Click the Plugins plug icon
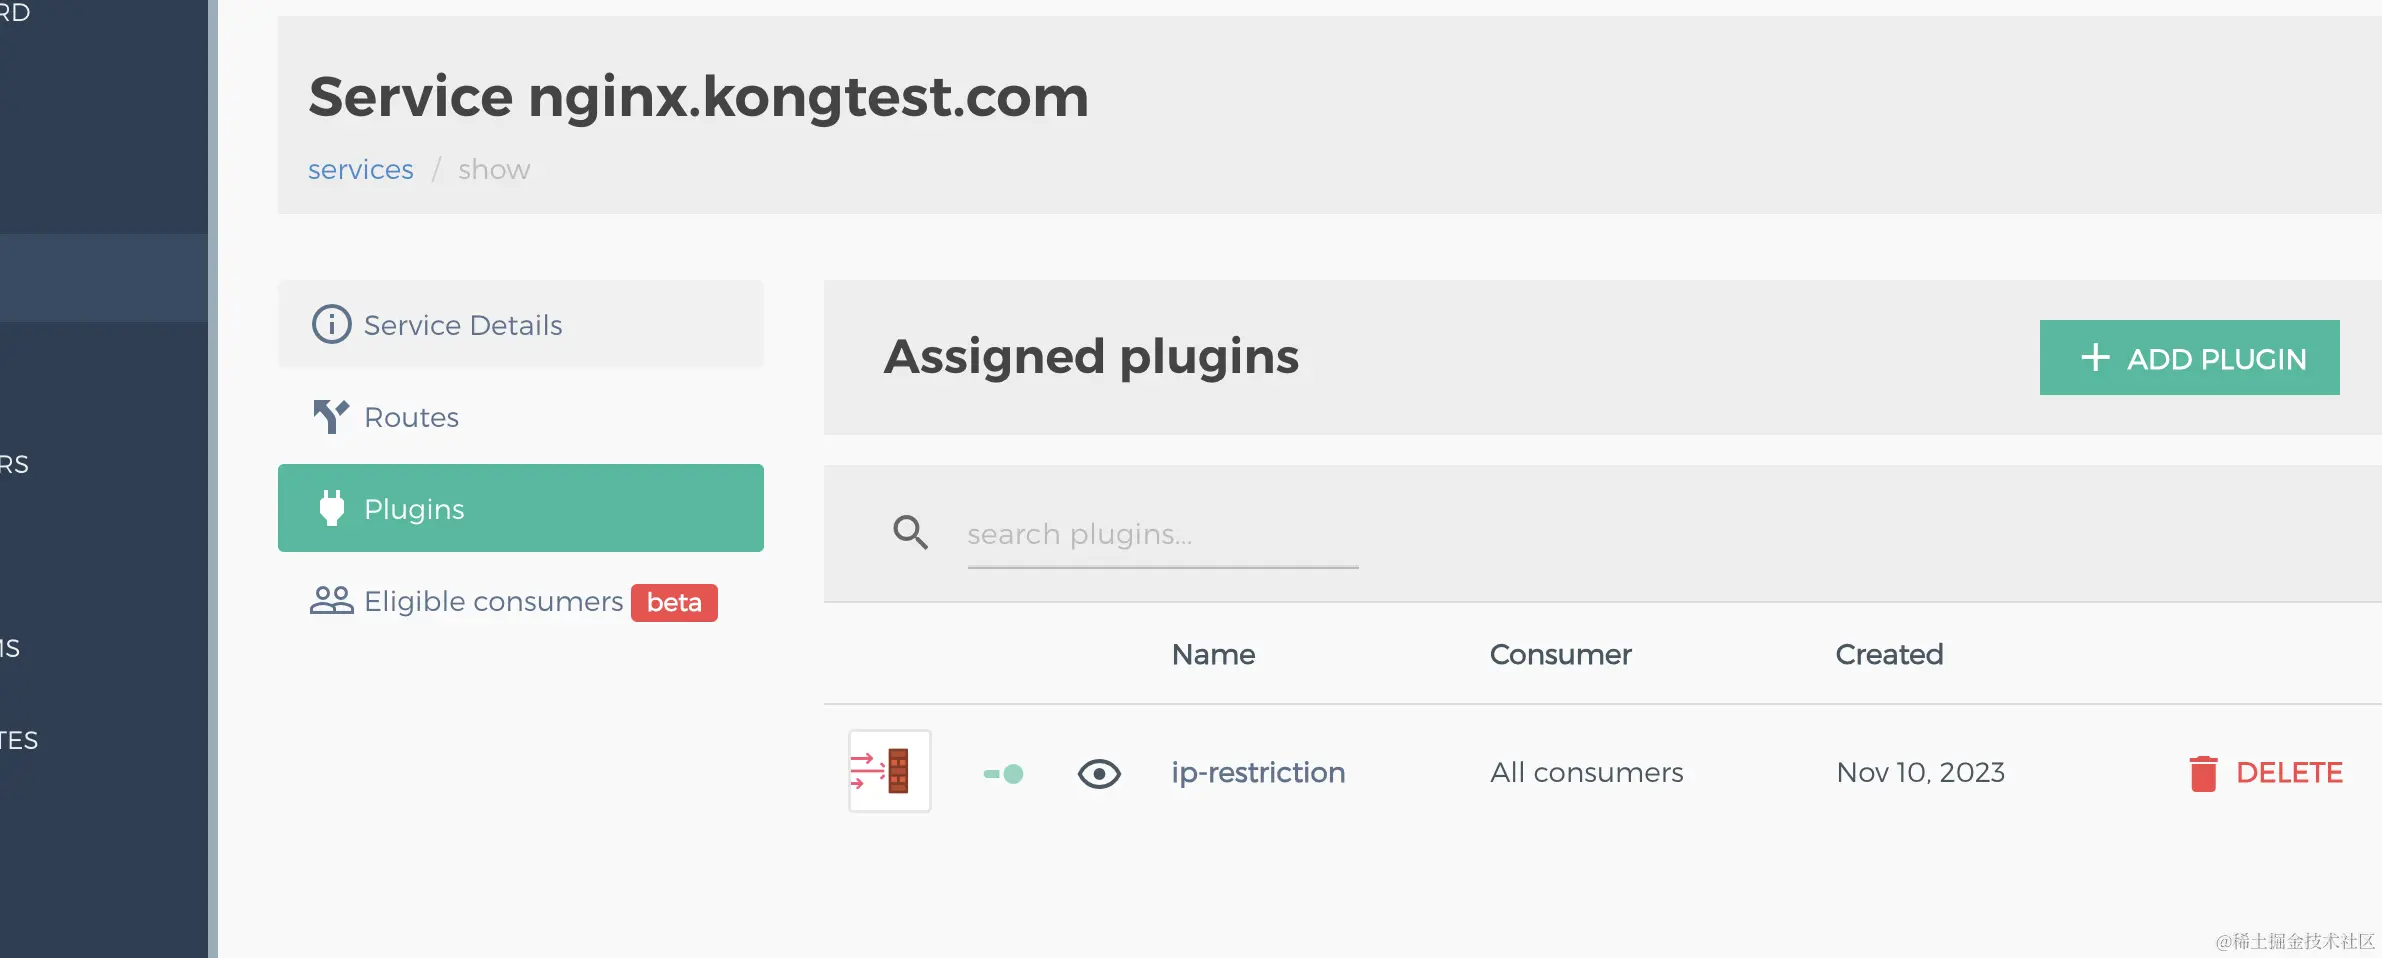2382x958 pixels. [x=331, y=508]
